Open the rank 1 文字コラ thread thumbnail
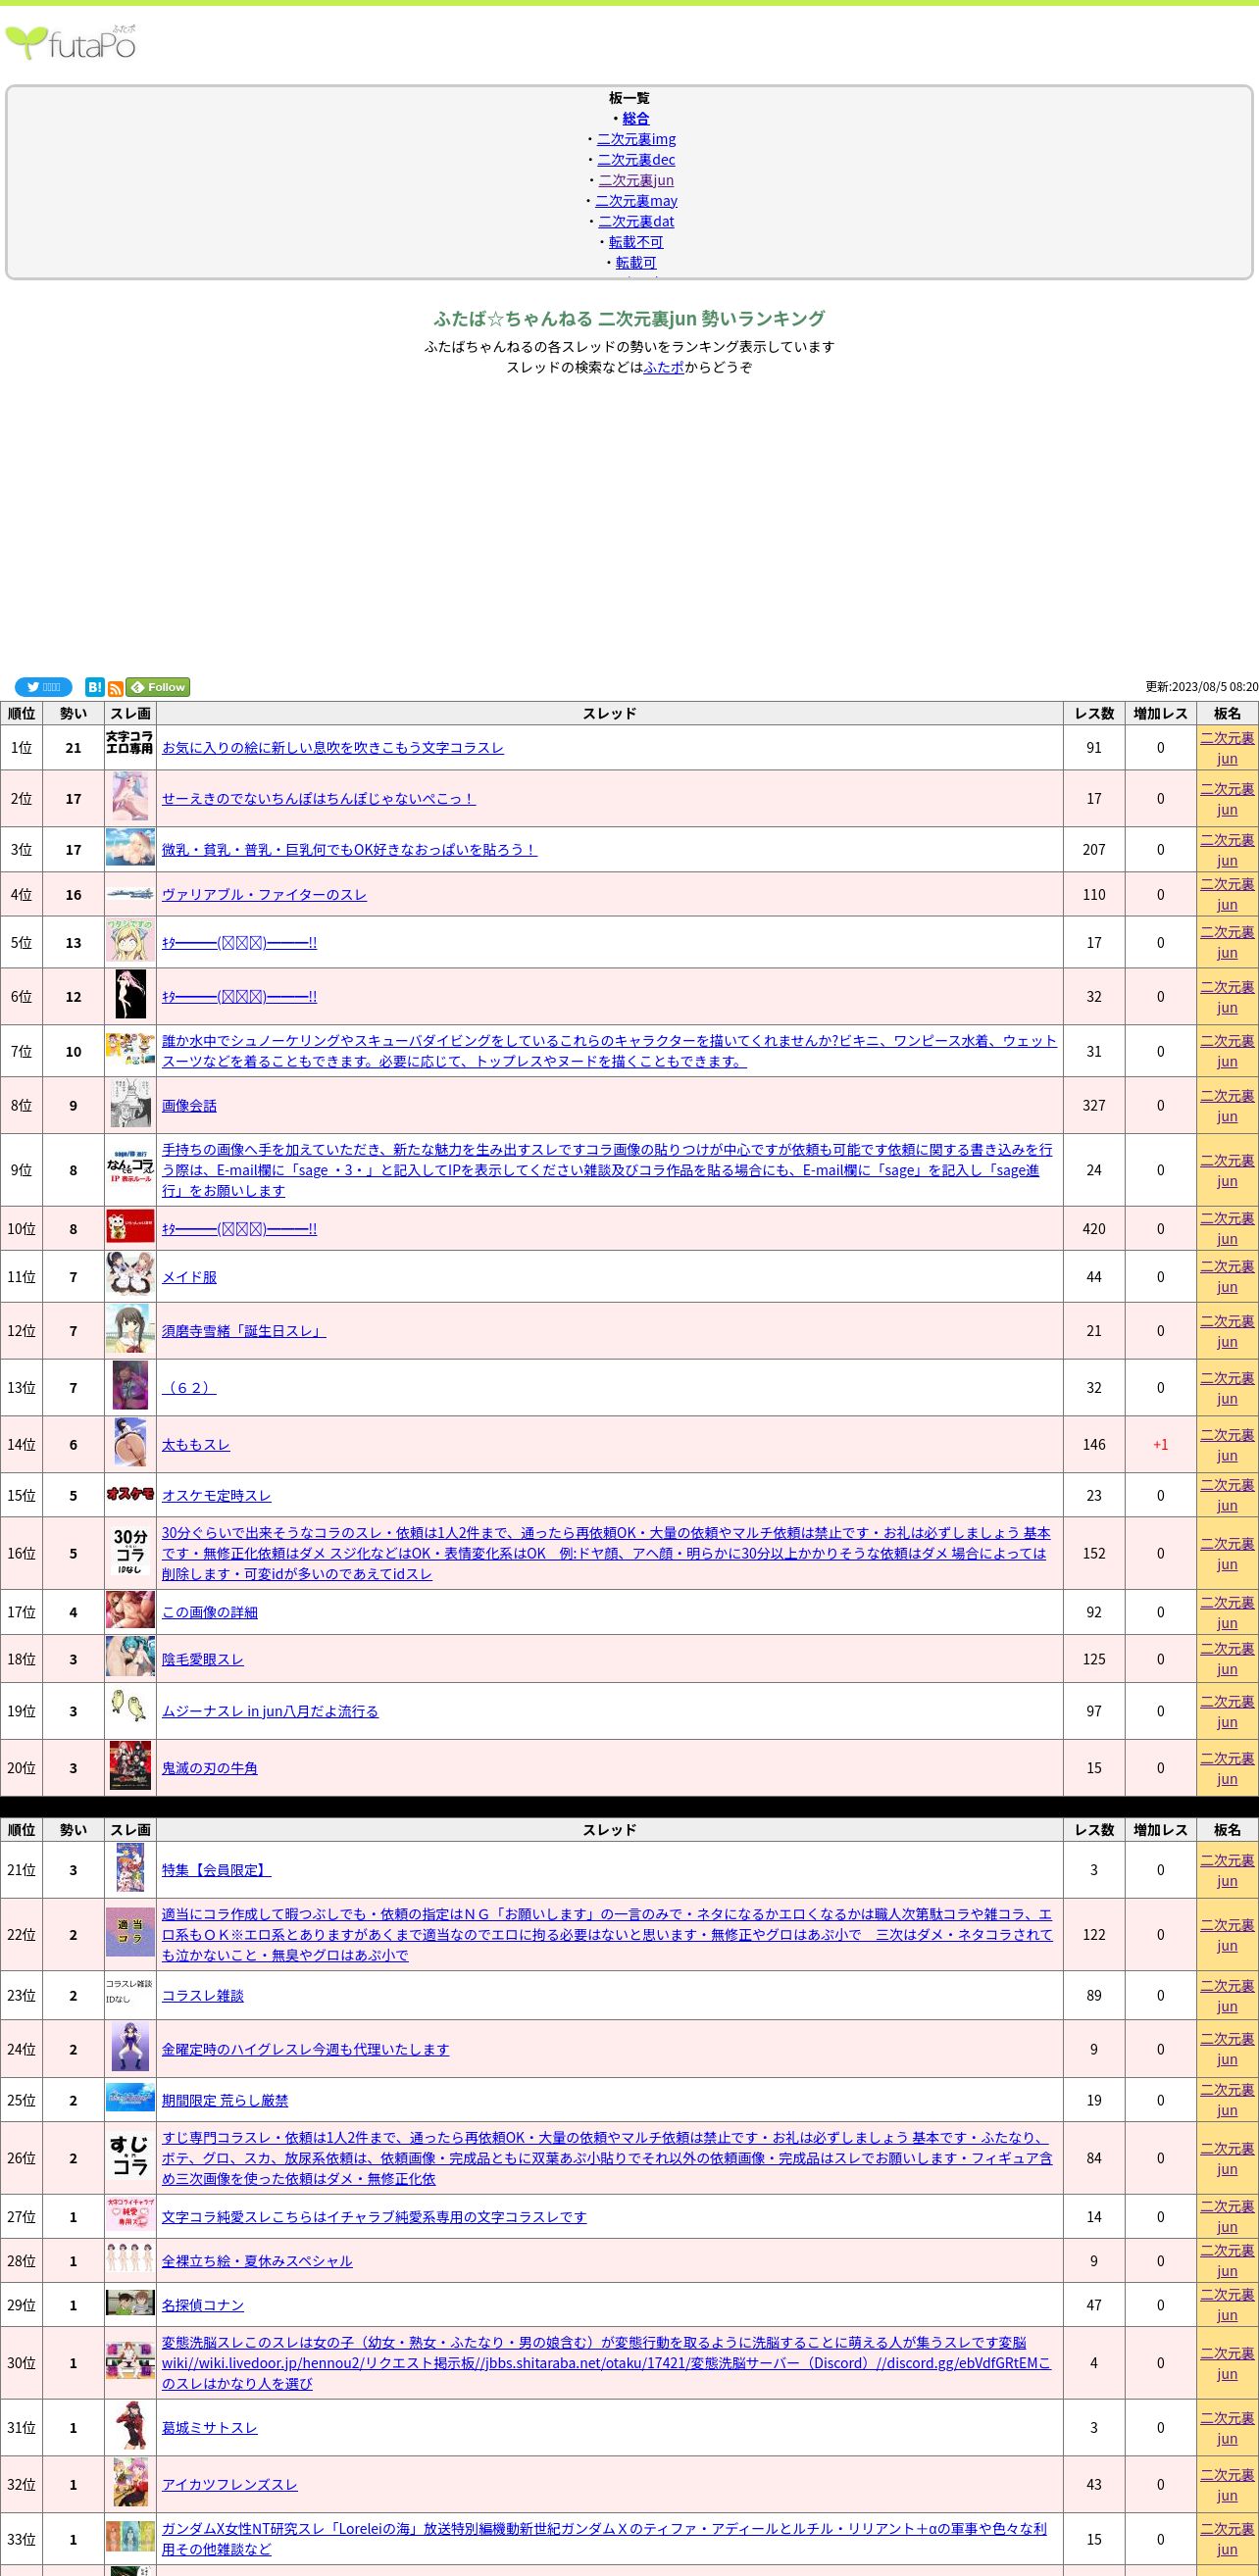 coord(130,742)
